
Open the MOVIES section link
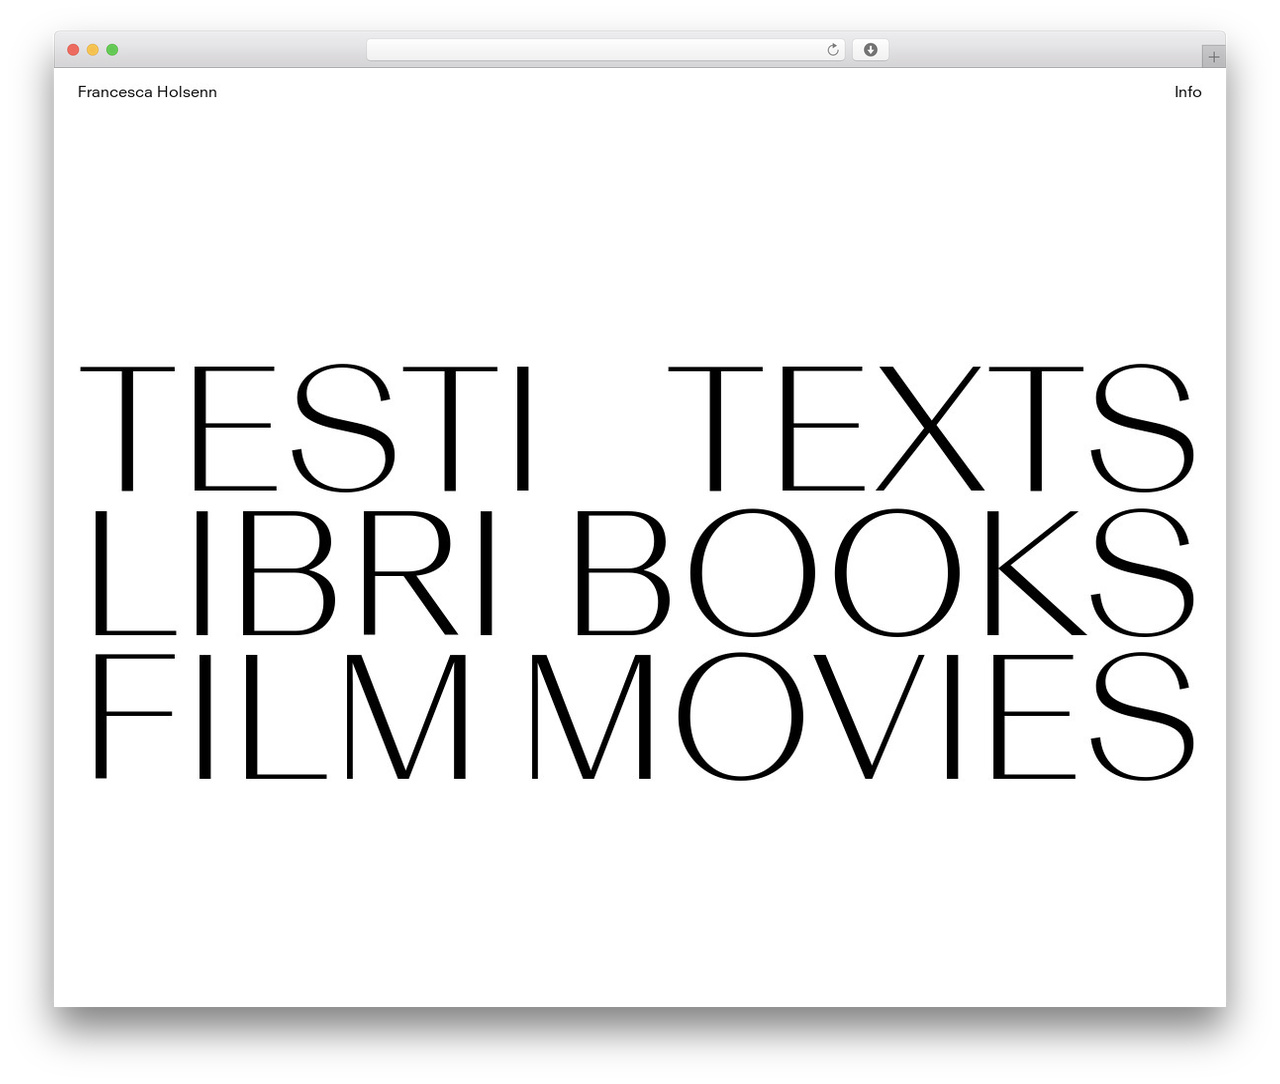(862, 716)
